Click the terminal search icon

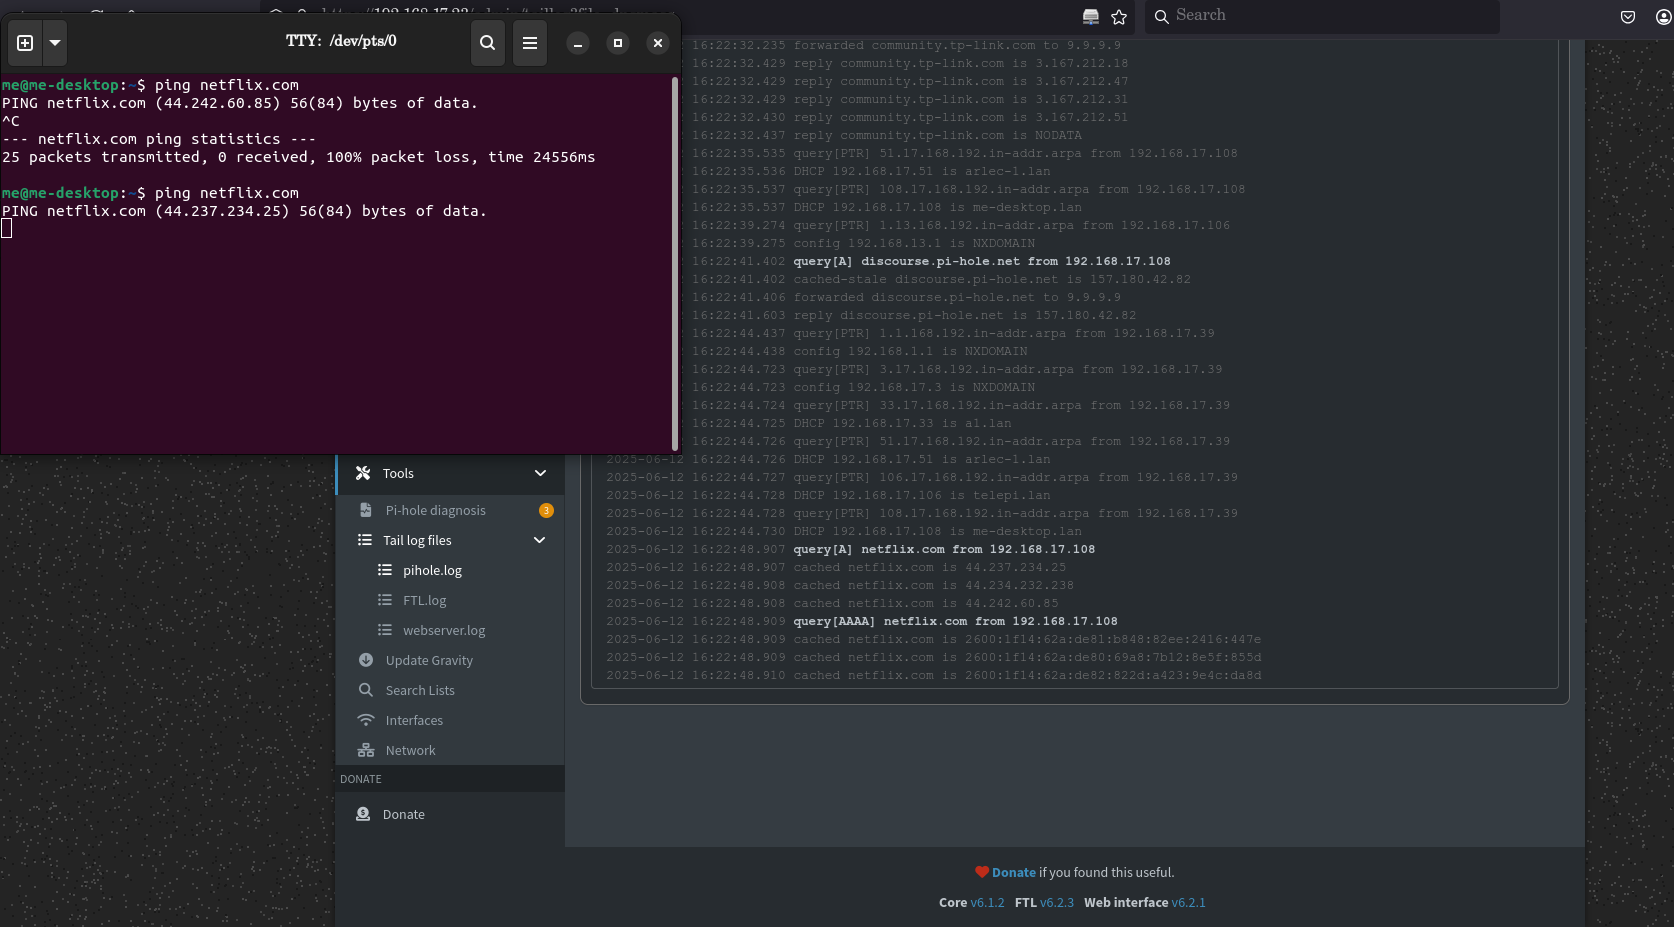[x=487, y=43]
